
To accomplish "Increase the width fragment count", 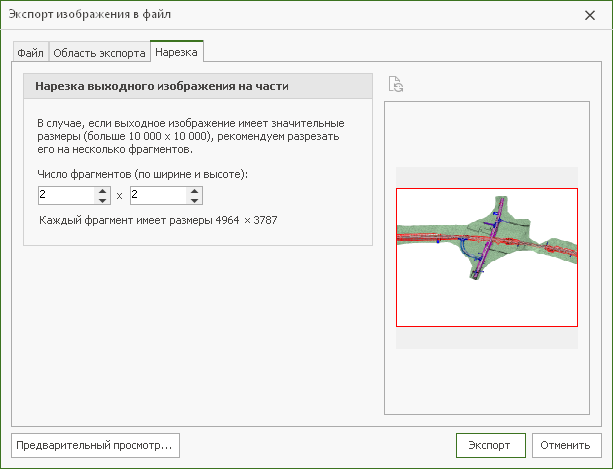I will pyautogui.click(x=102, y=191).
